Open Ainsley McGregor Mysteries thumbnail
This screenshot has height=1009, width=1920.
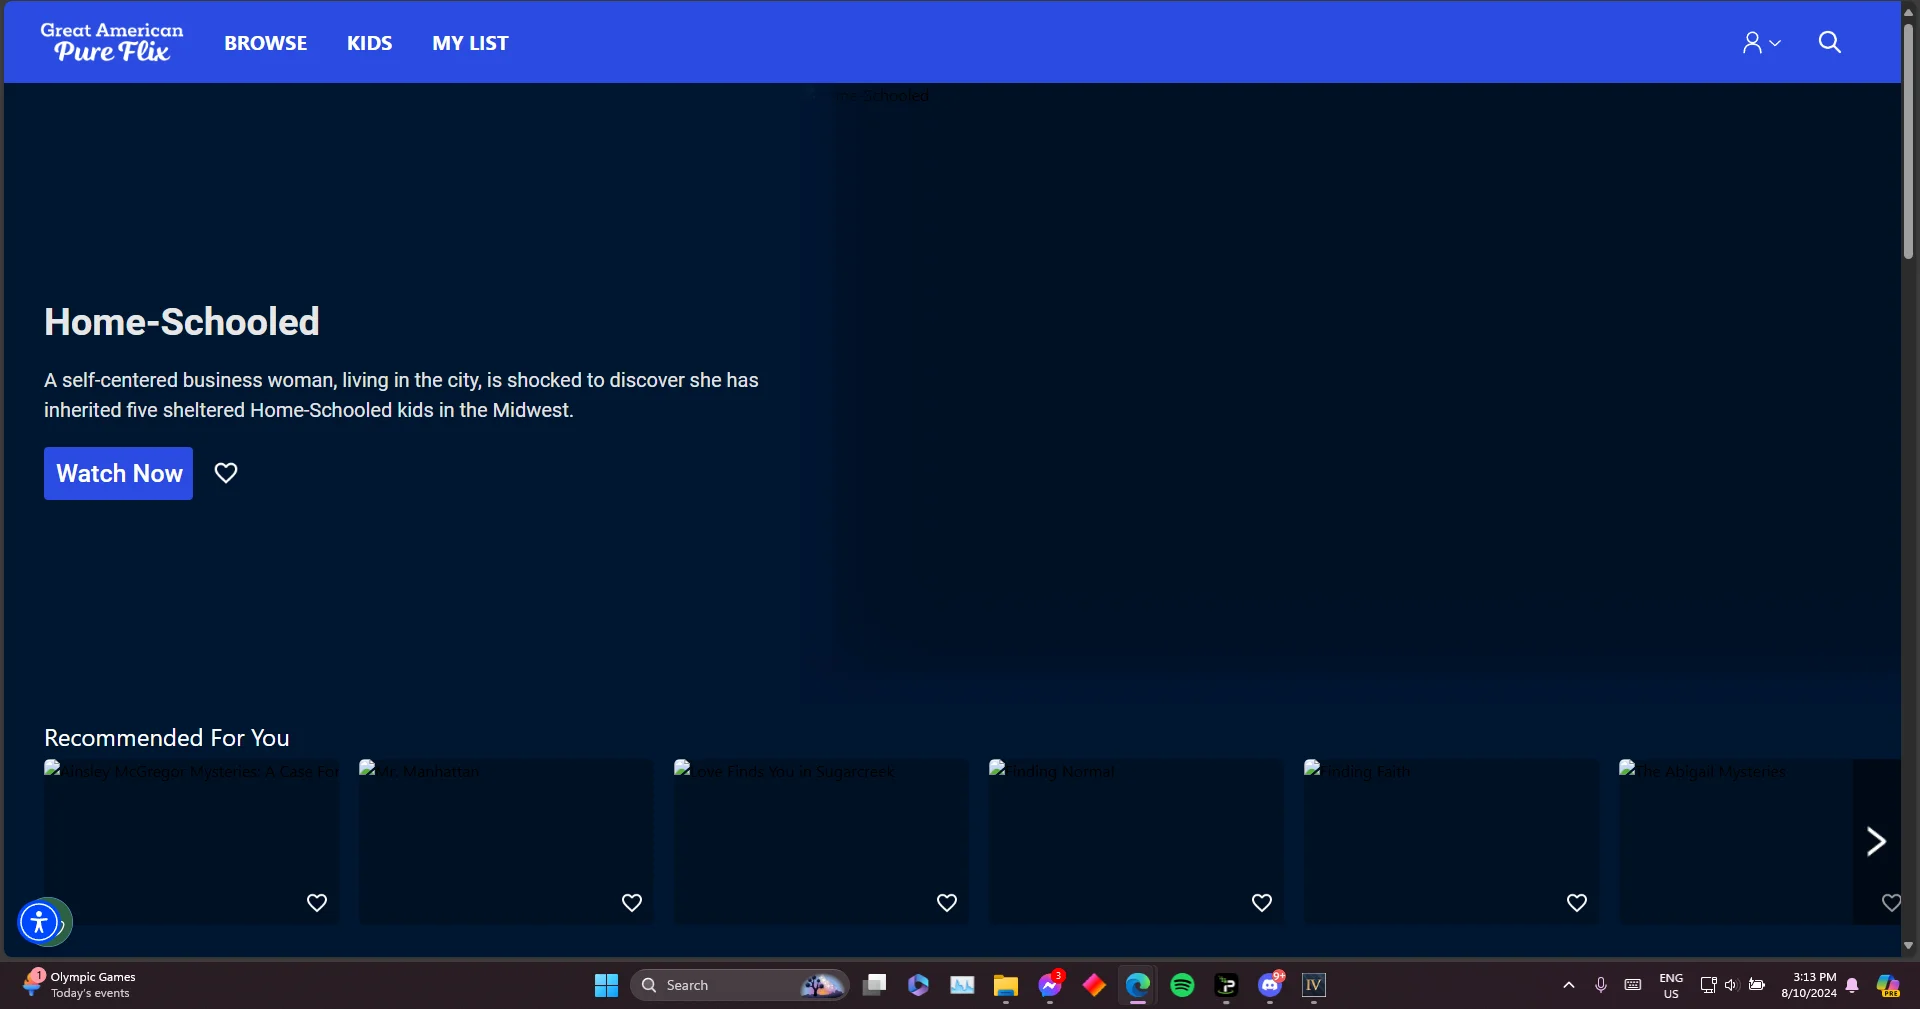click(191, 841)
